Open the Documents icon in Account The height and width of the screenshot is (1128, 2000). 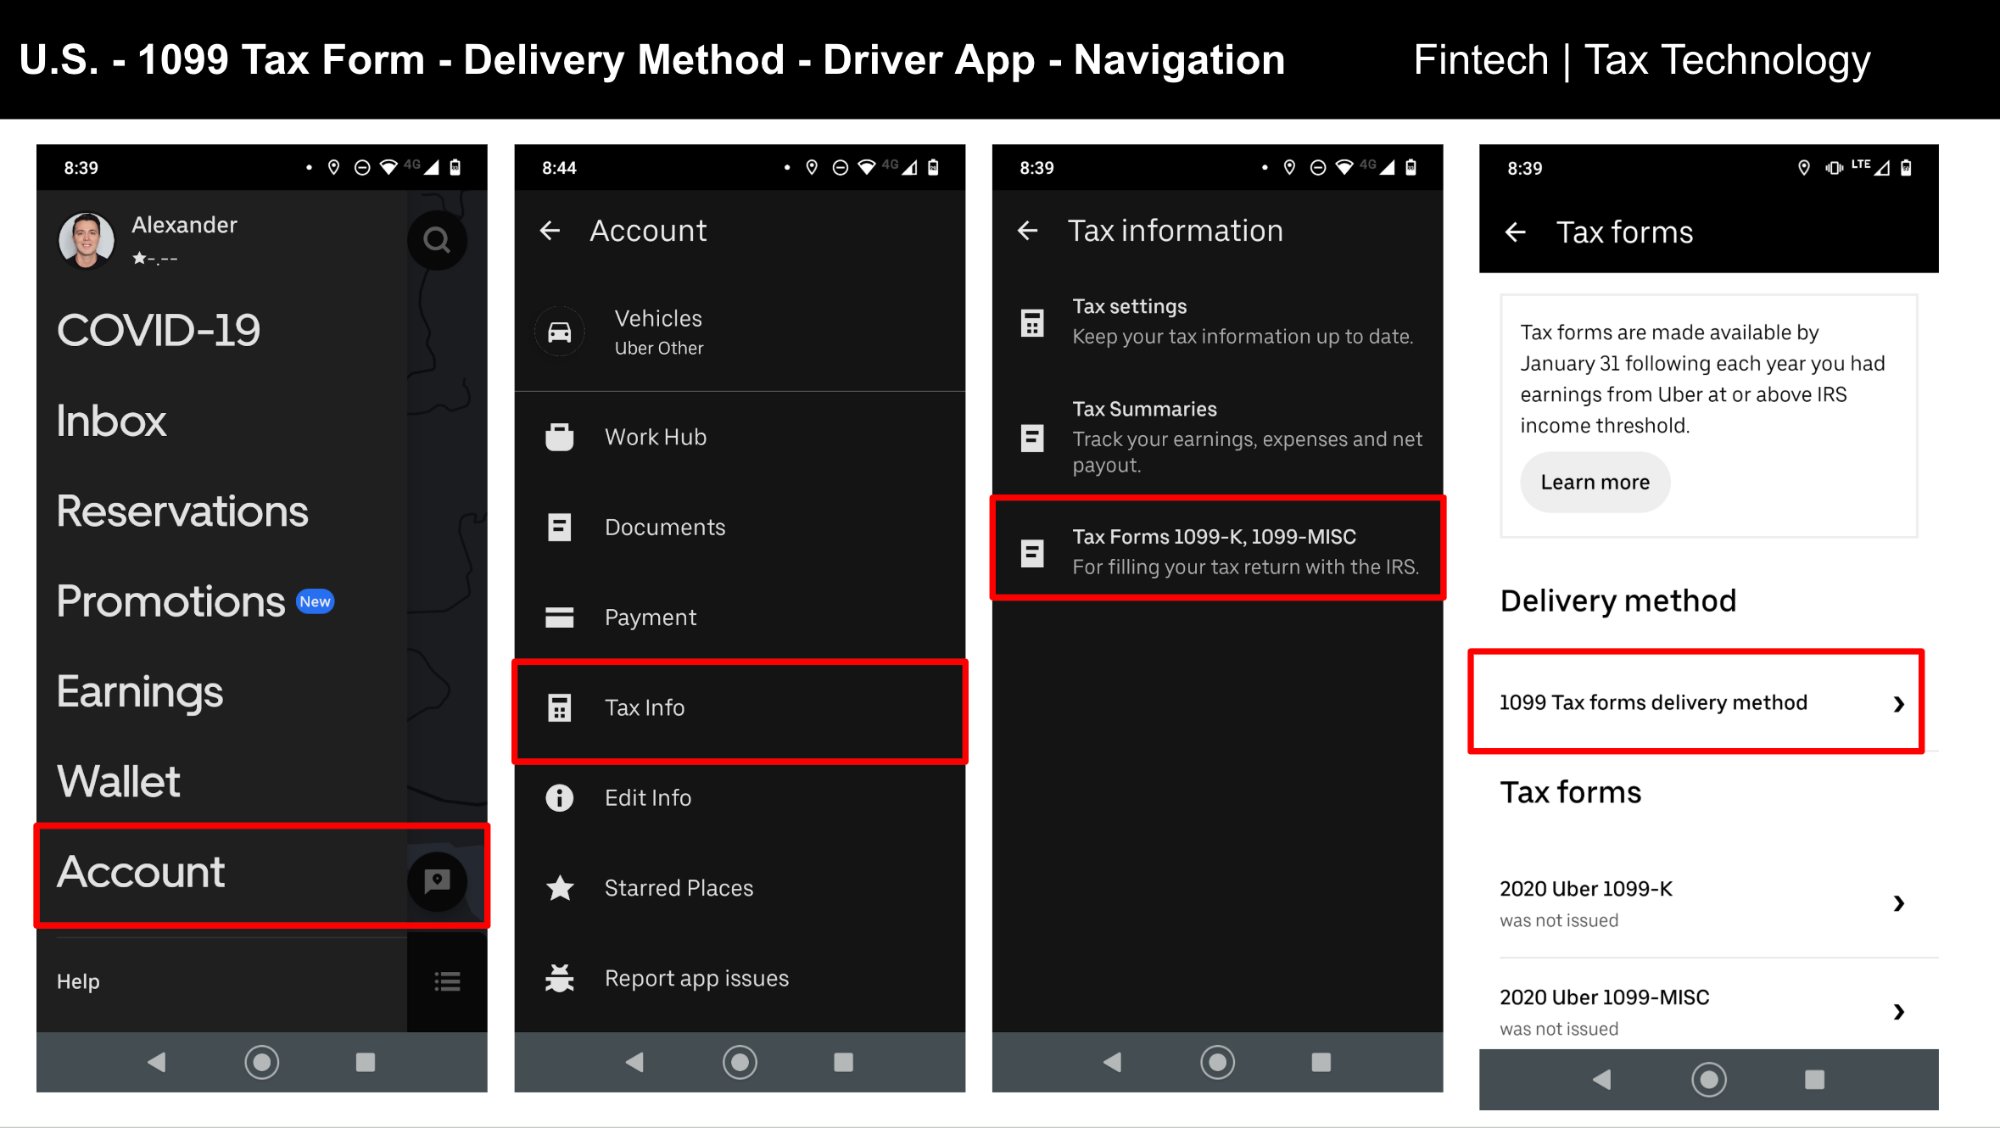tap(559, 527)
